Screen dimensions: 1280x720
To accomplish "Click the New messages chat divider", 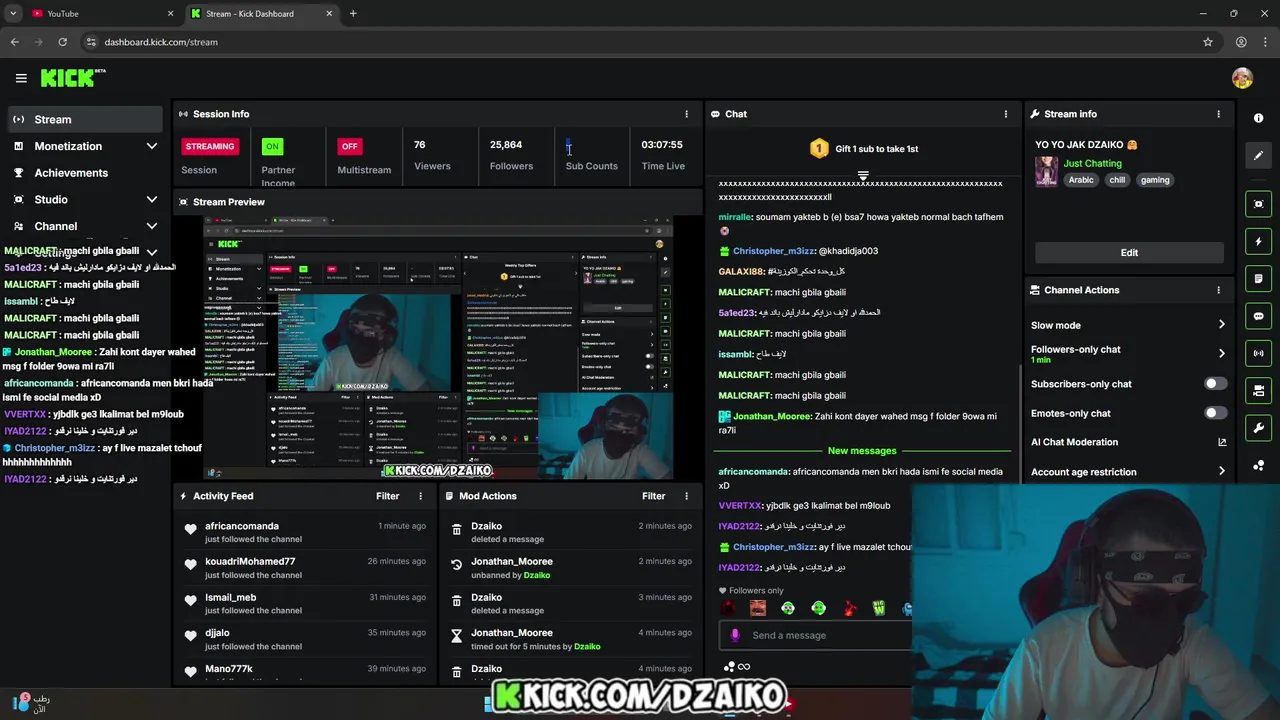I will tap(862, 451).
